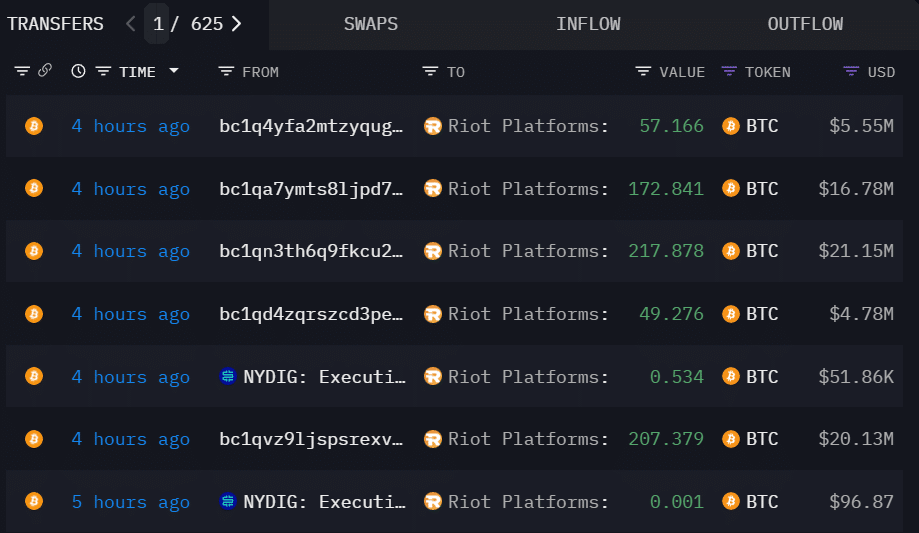Viewport: 919px width, 533px height.
Task: Open the purple USD filter icon
Action: pos(851,72)
